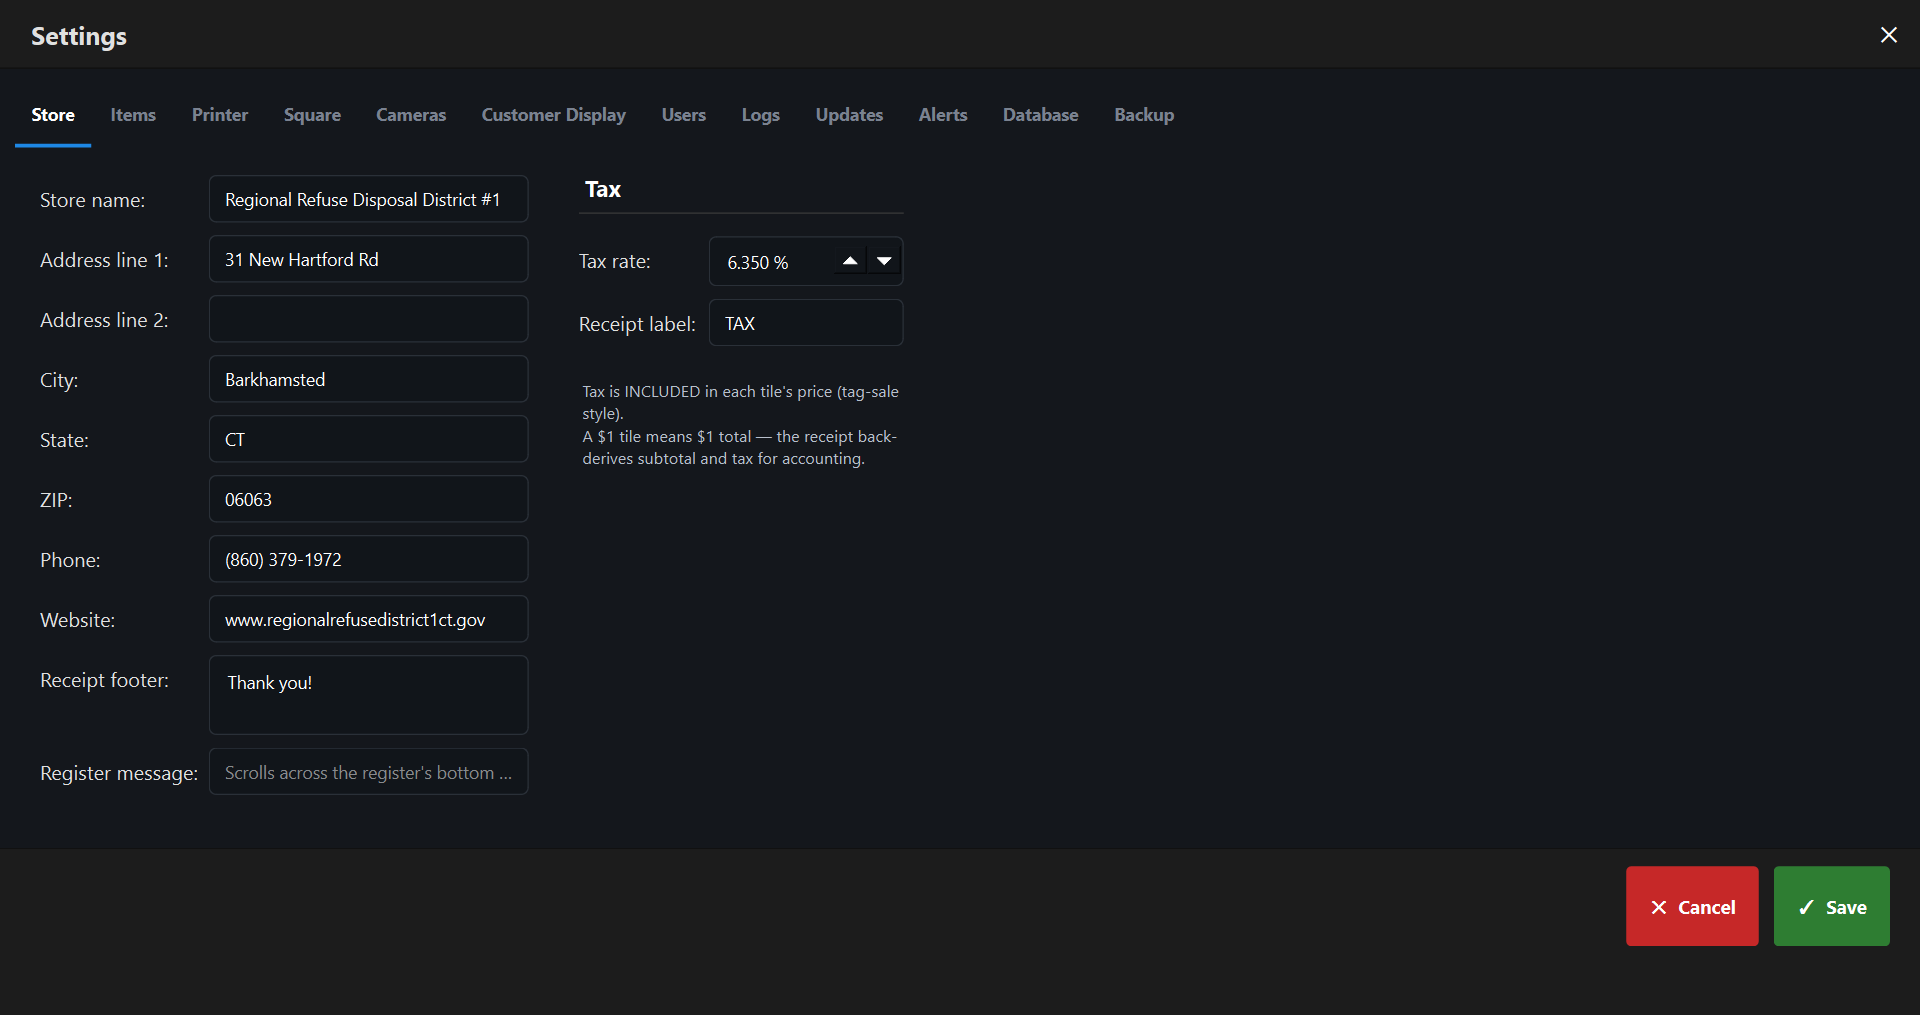Select the Store tab
The width and height of the screenshot is (1920, 1015).
[53, 115]
